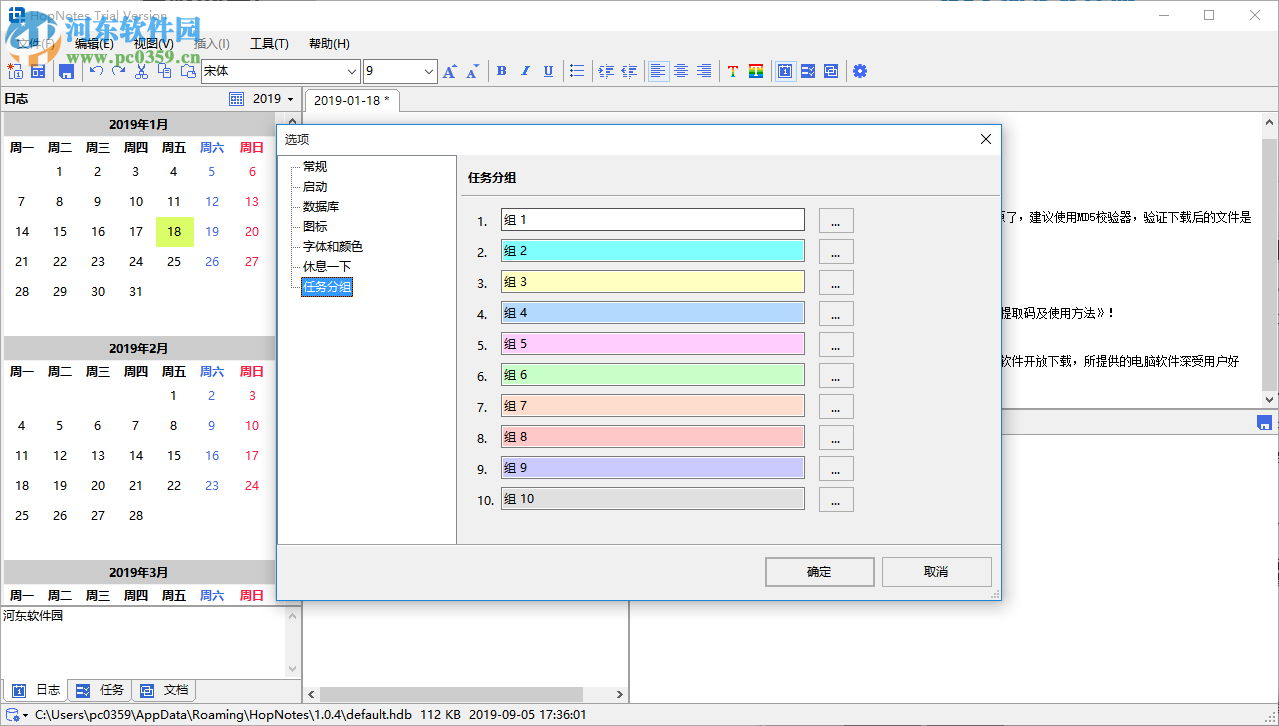Cut selected text using the scissors icon
The width and height of the screenshot is (1279, 726).
(142, 71)
